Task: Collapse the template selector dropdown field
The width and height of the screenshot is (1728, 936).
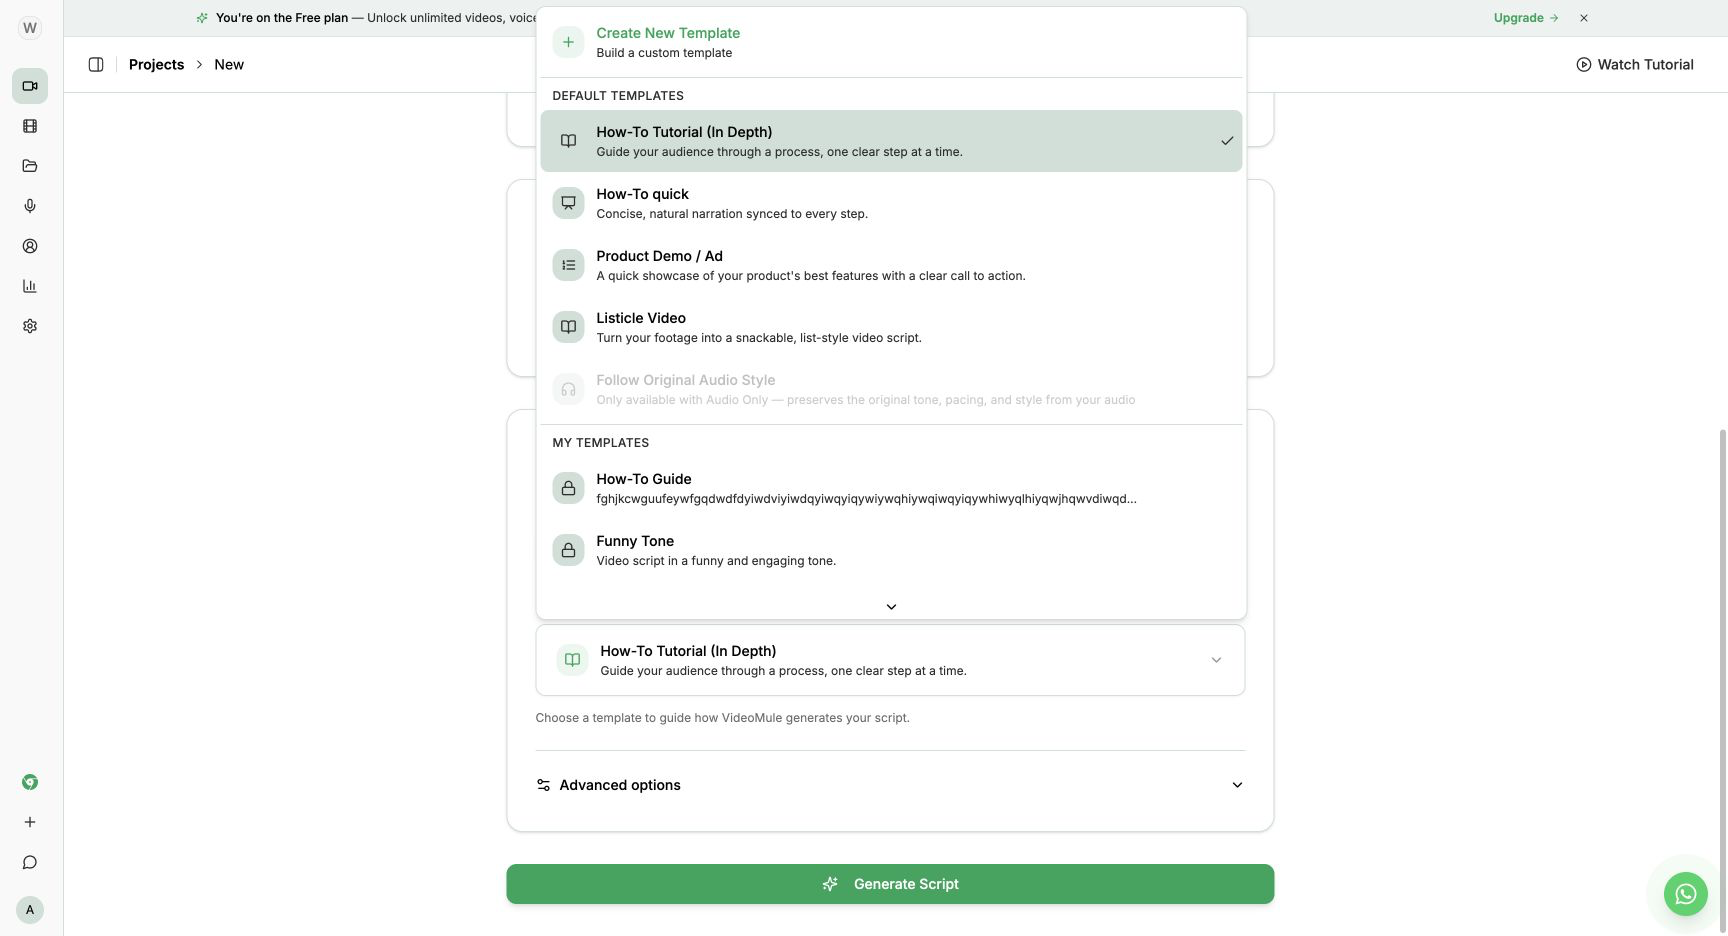Action: 890,660
